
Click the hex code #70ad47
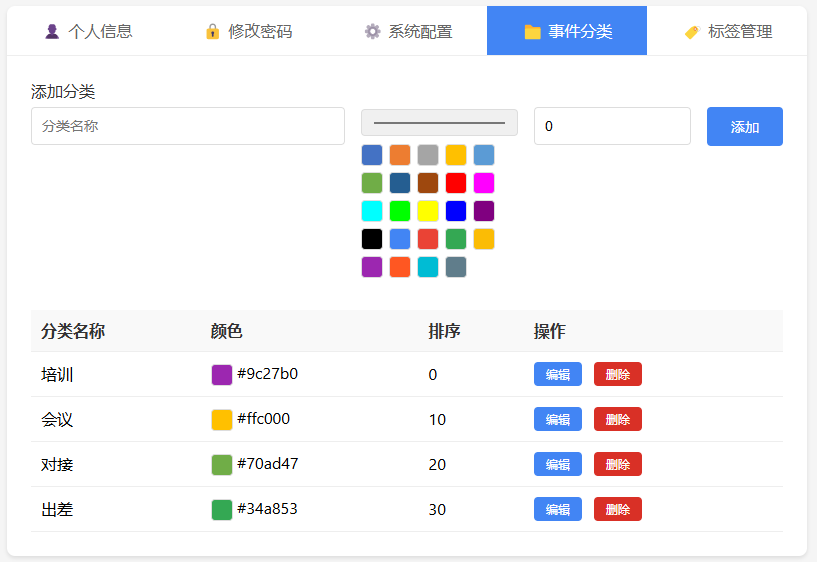268,464
